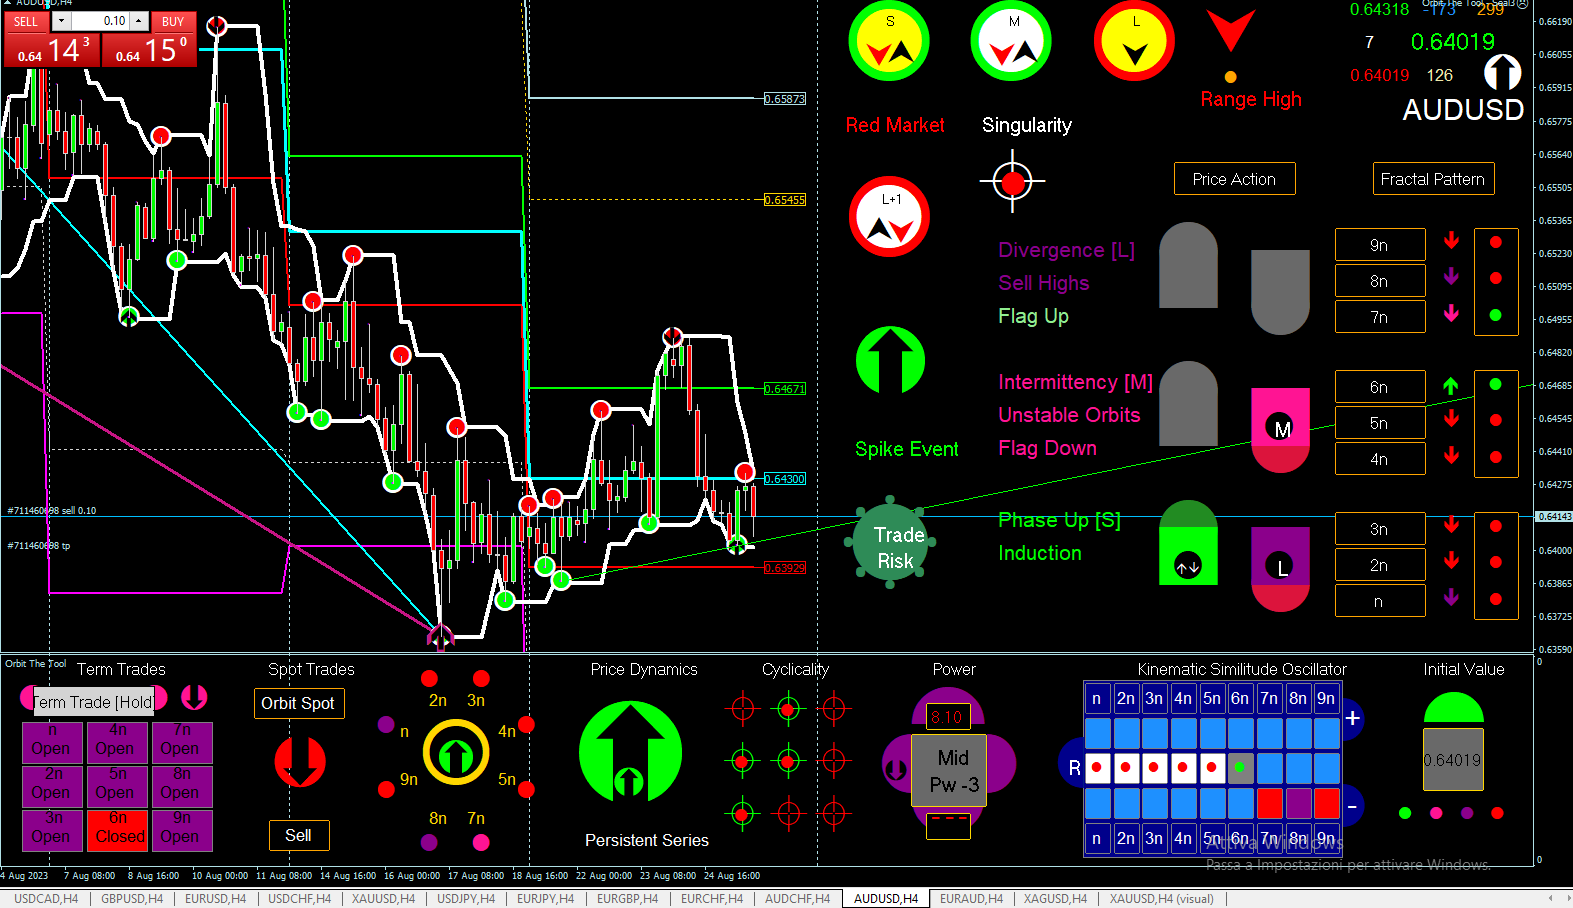Click the green dome above Initial Value box
This screenshot has height=908, width=1573.
coord(1453,707)
